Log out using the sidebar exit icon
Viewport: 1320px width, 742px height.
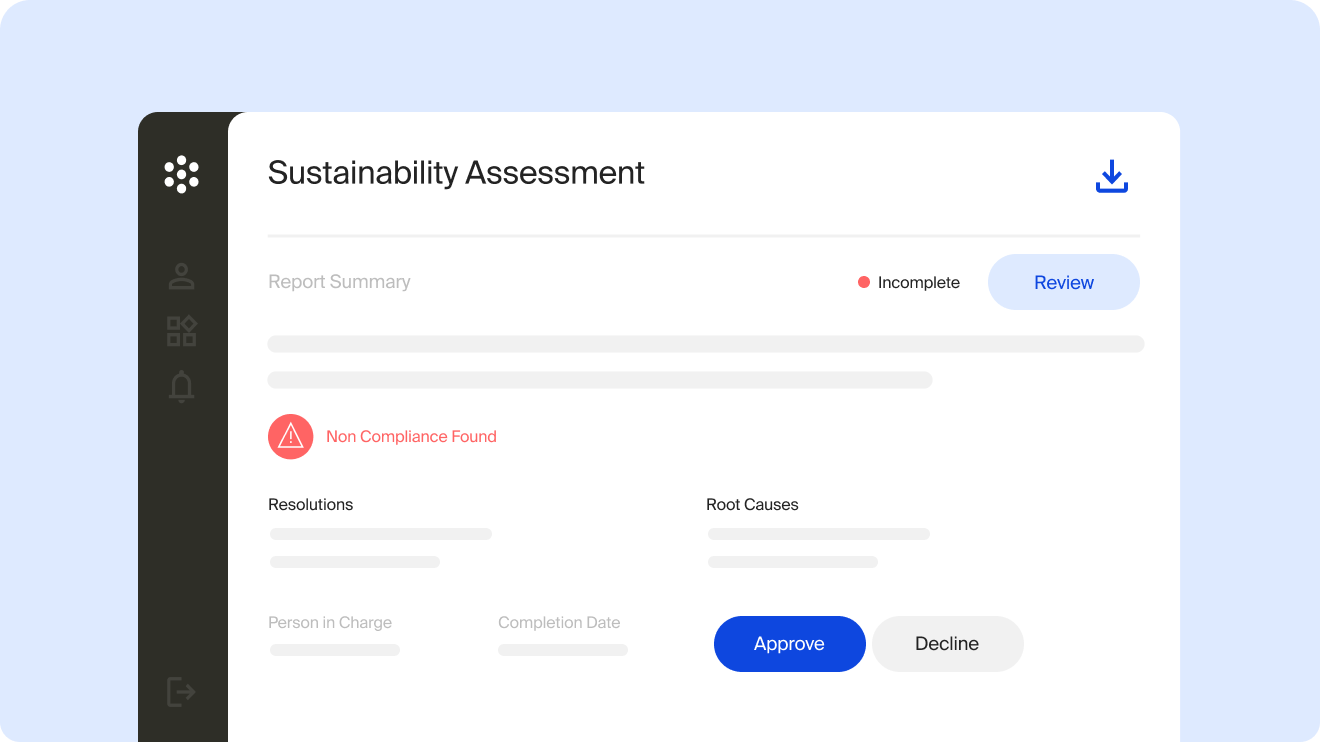click(180, 691)
